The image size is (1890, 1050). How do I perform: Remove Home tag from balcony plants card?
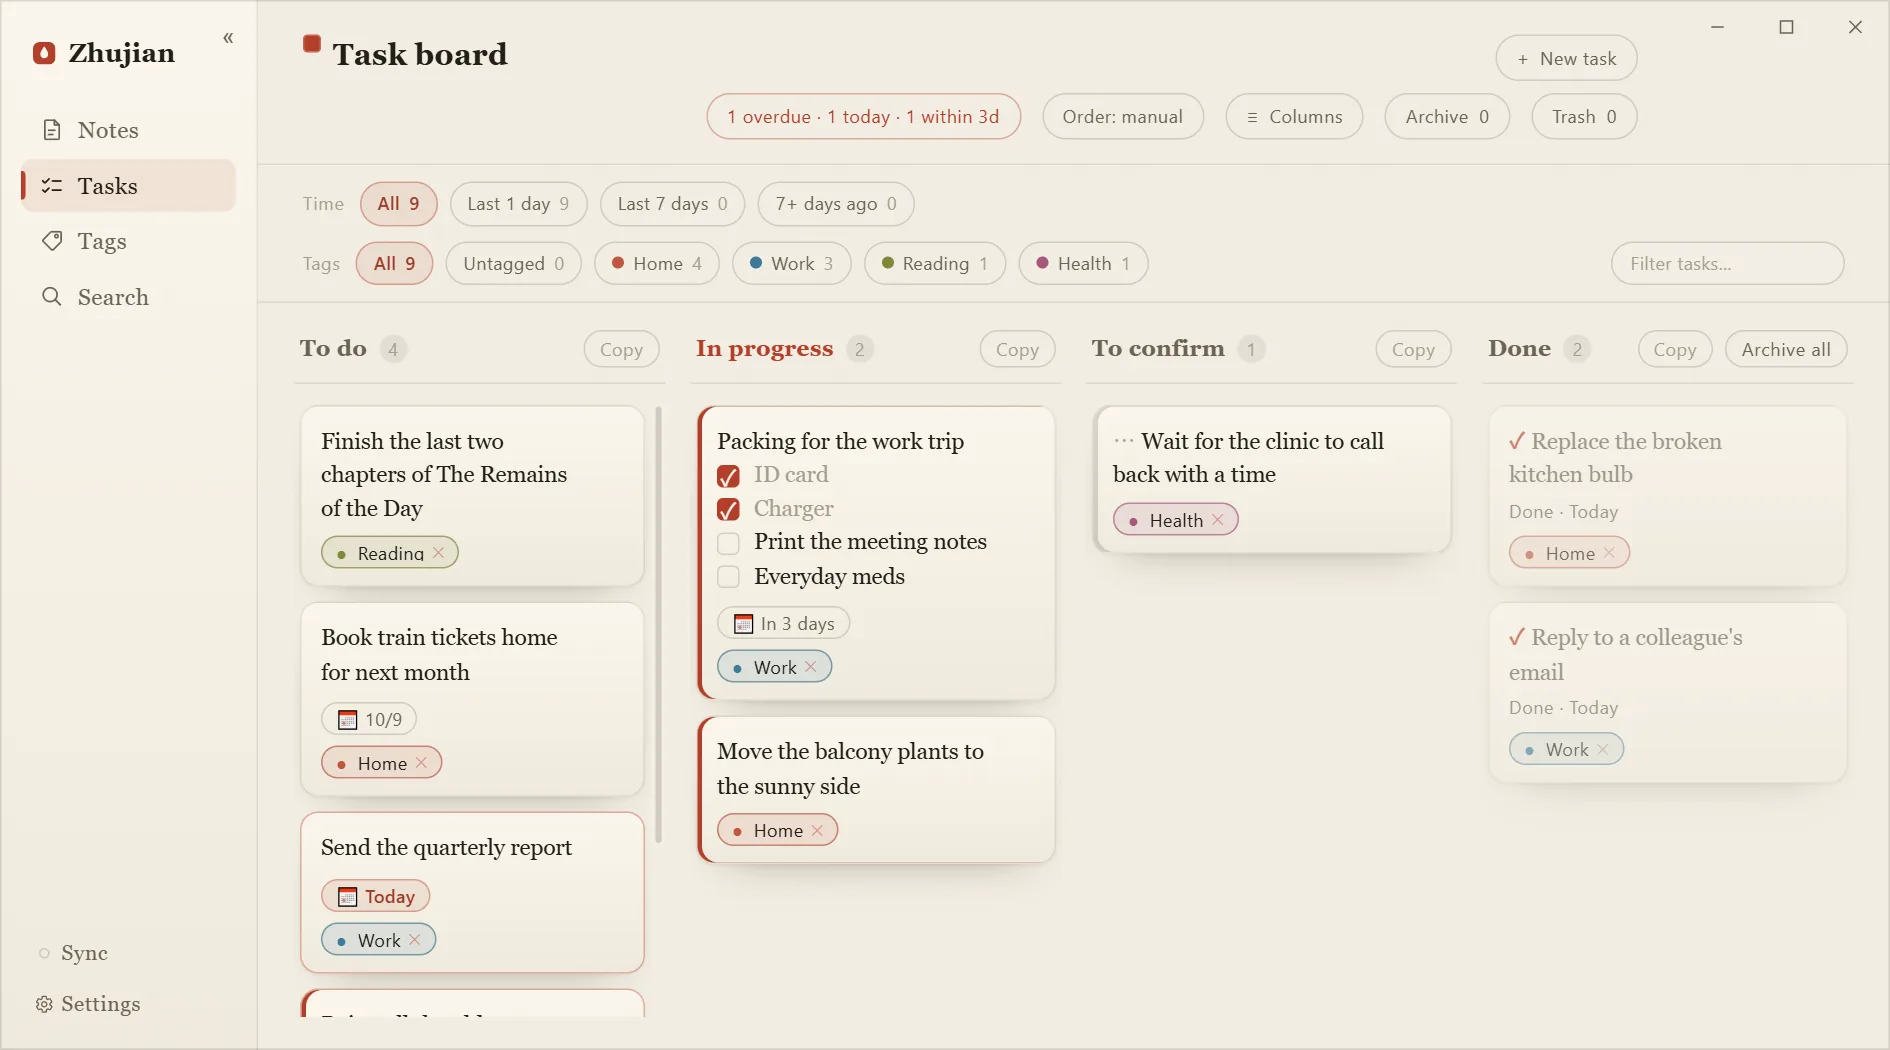[817, 830]
